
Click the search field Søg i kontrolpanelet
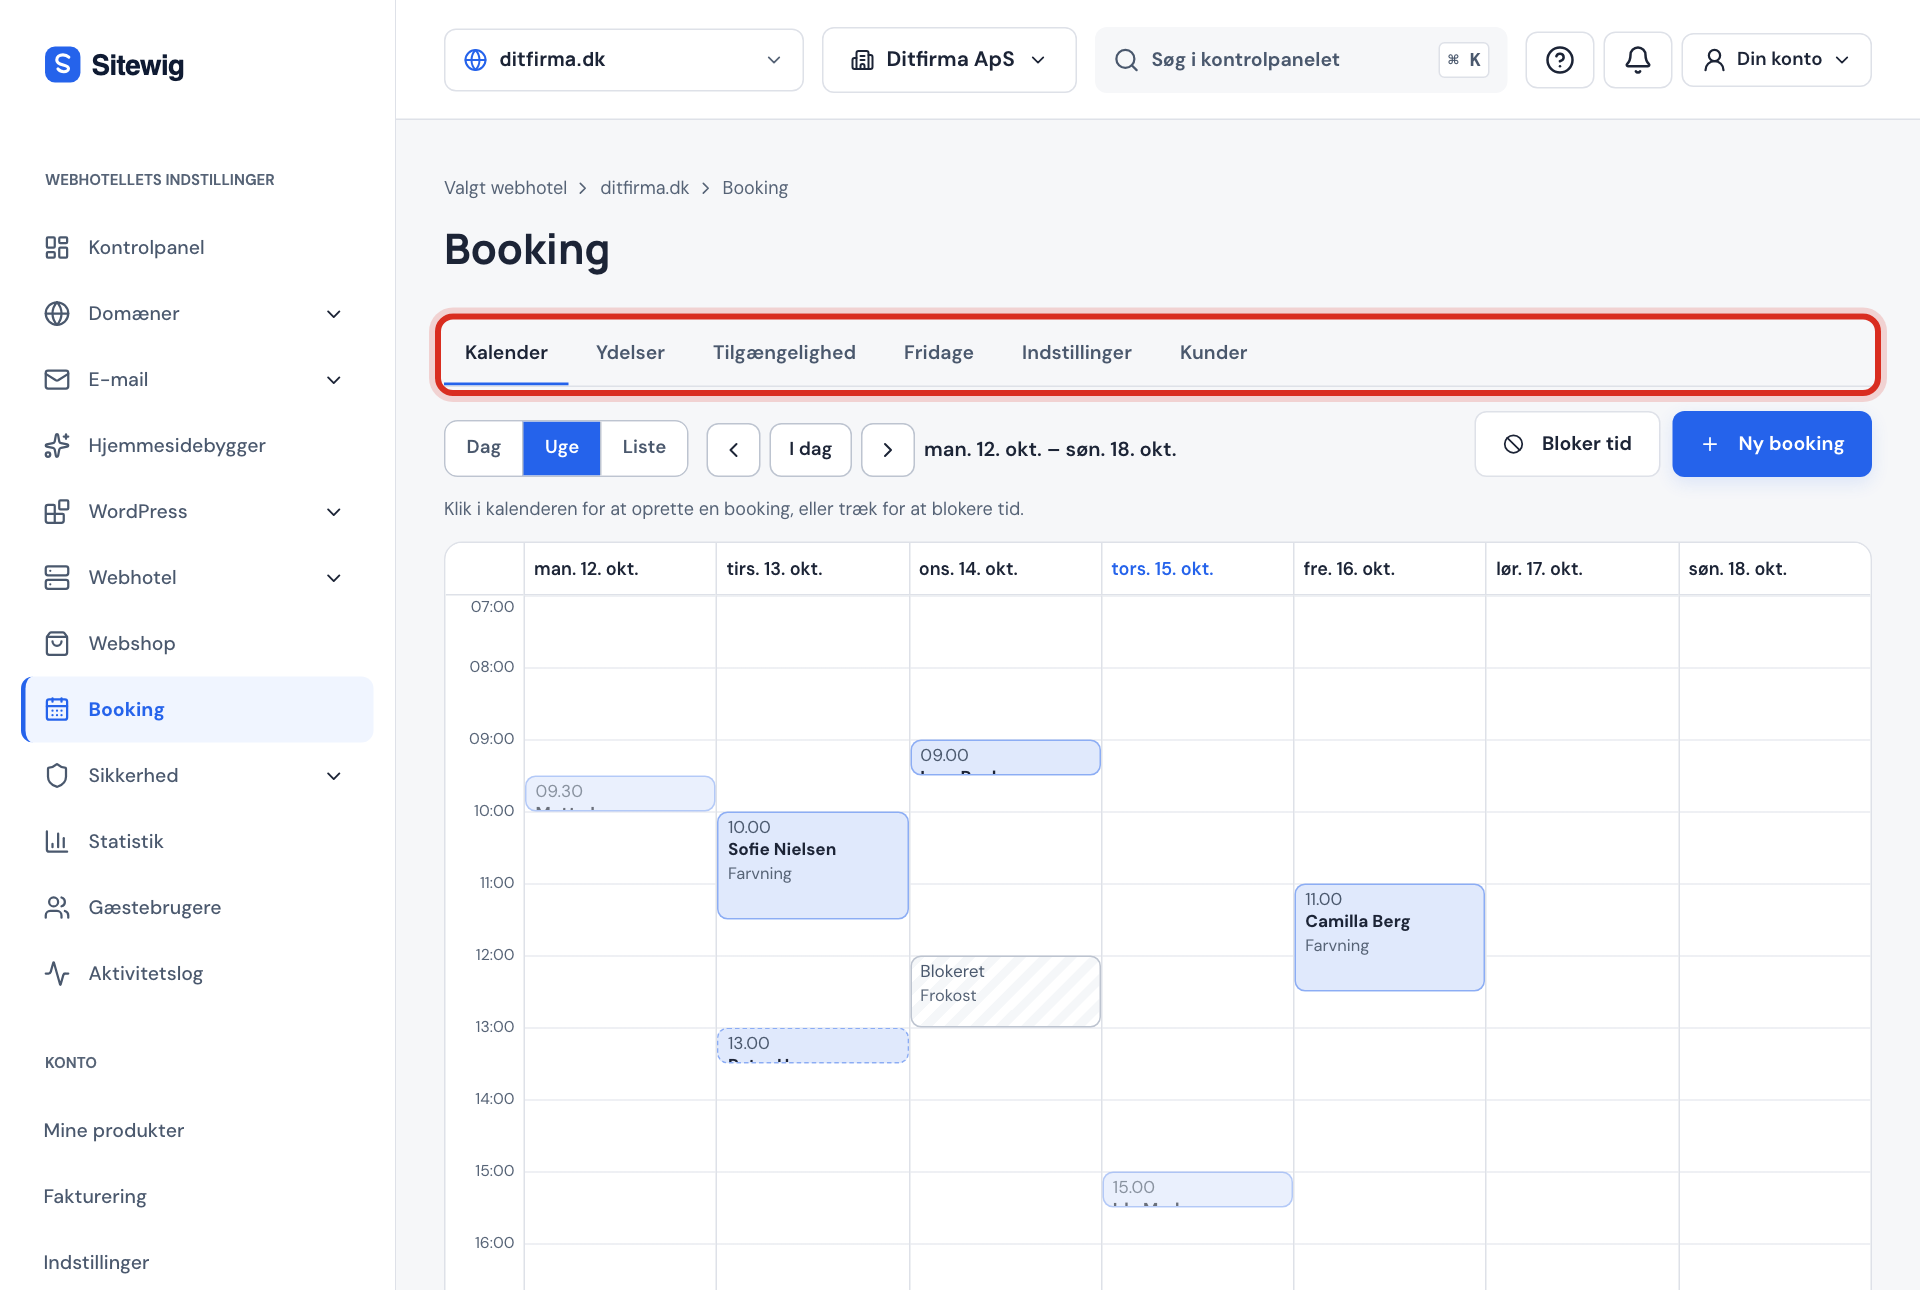(1300, 60)
